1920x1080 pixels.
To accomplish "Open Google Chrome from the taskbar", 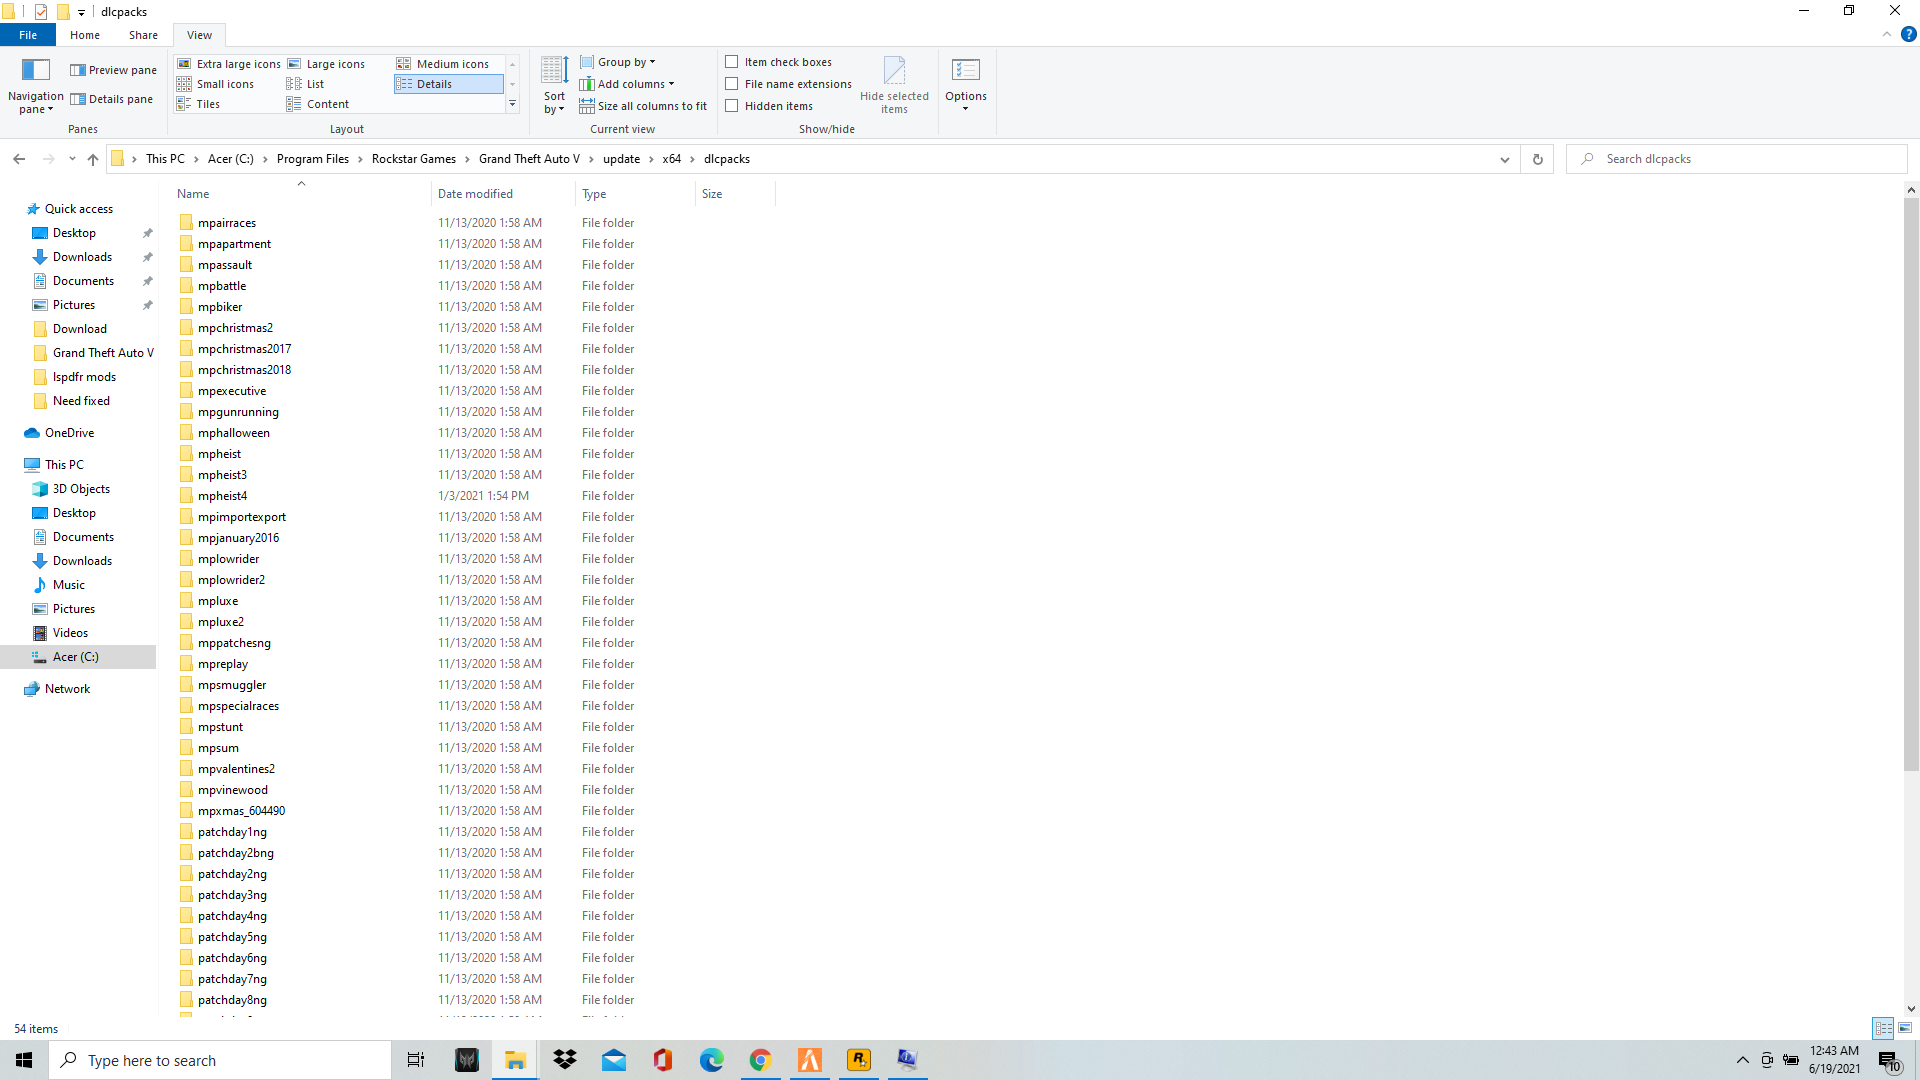I will [x=760, y=1060].
